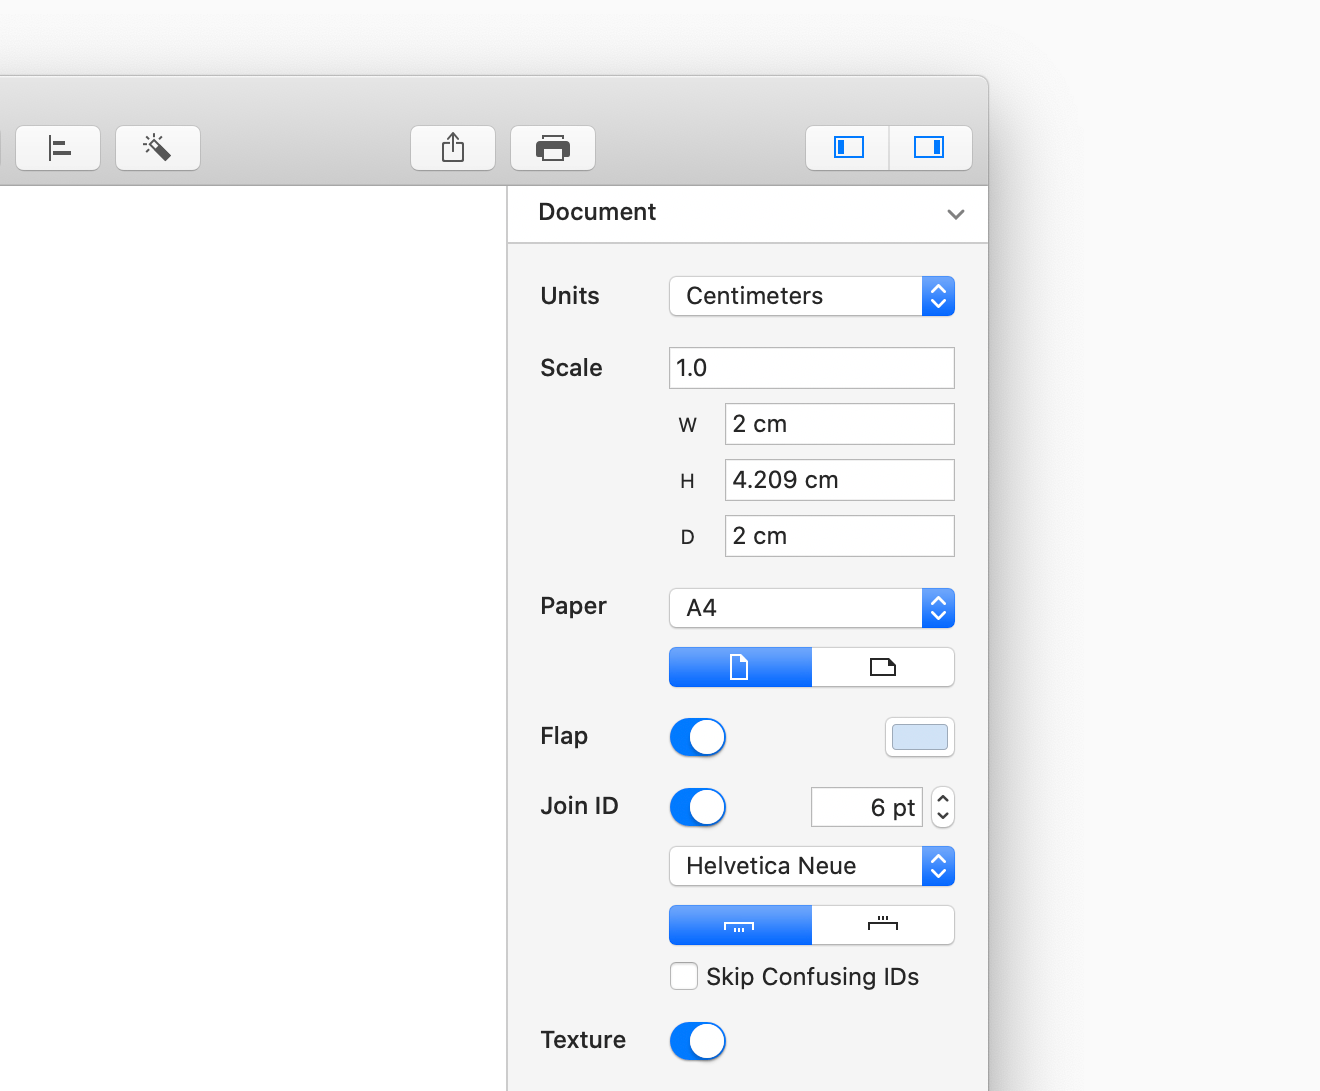This screenshot has height=1091, width=1320.
Task: Enable Skip Confusing IDs checkbox
Action: coord(684,976)
